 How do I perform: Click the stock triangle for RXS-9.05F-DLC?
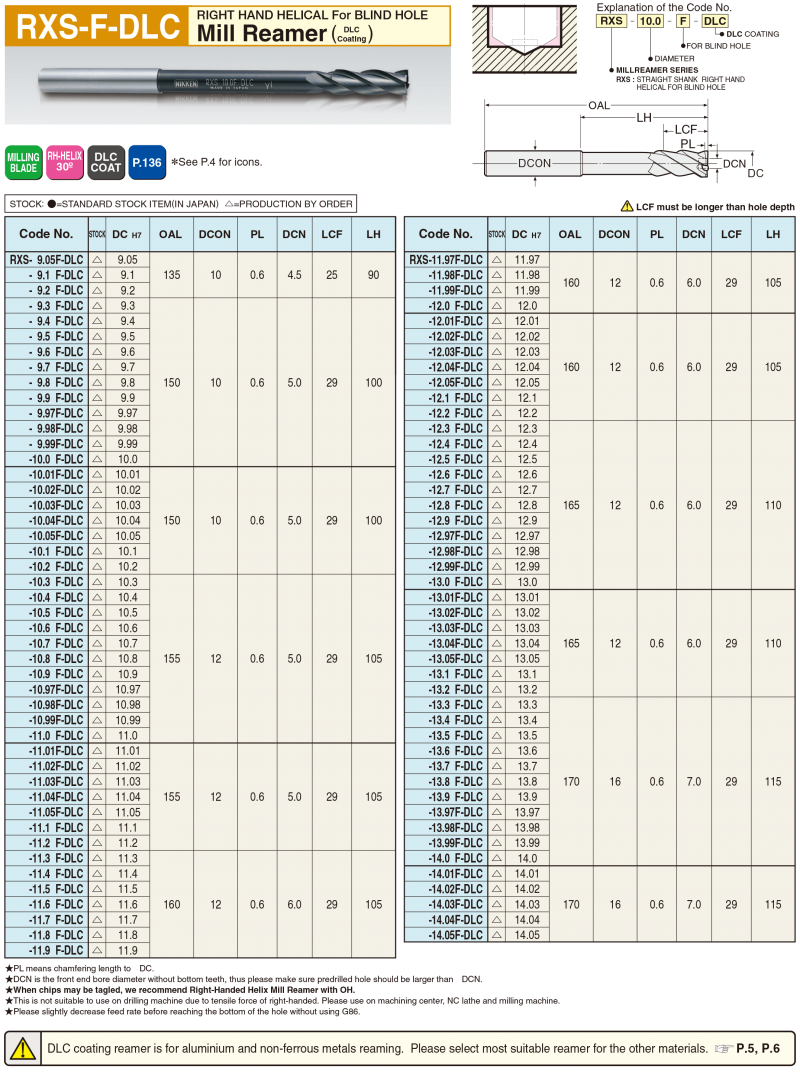pos(97,259)
